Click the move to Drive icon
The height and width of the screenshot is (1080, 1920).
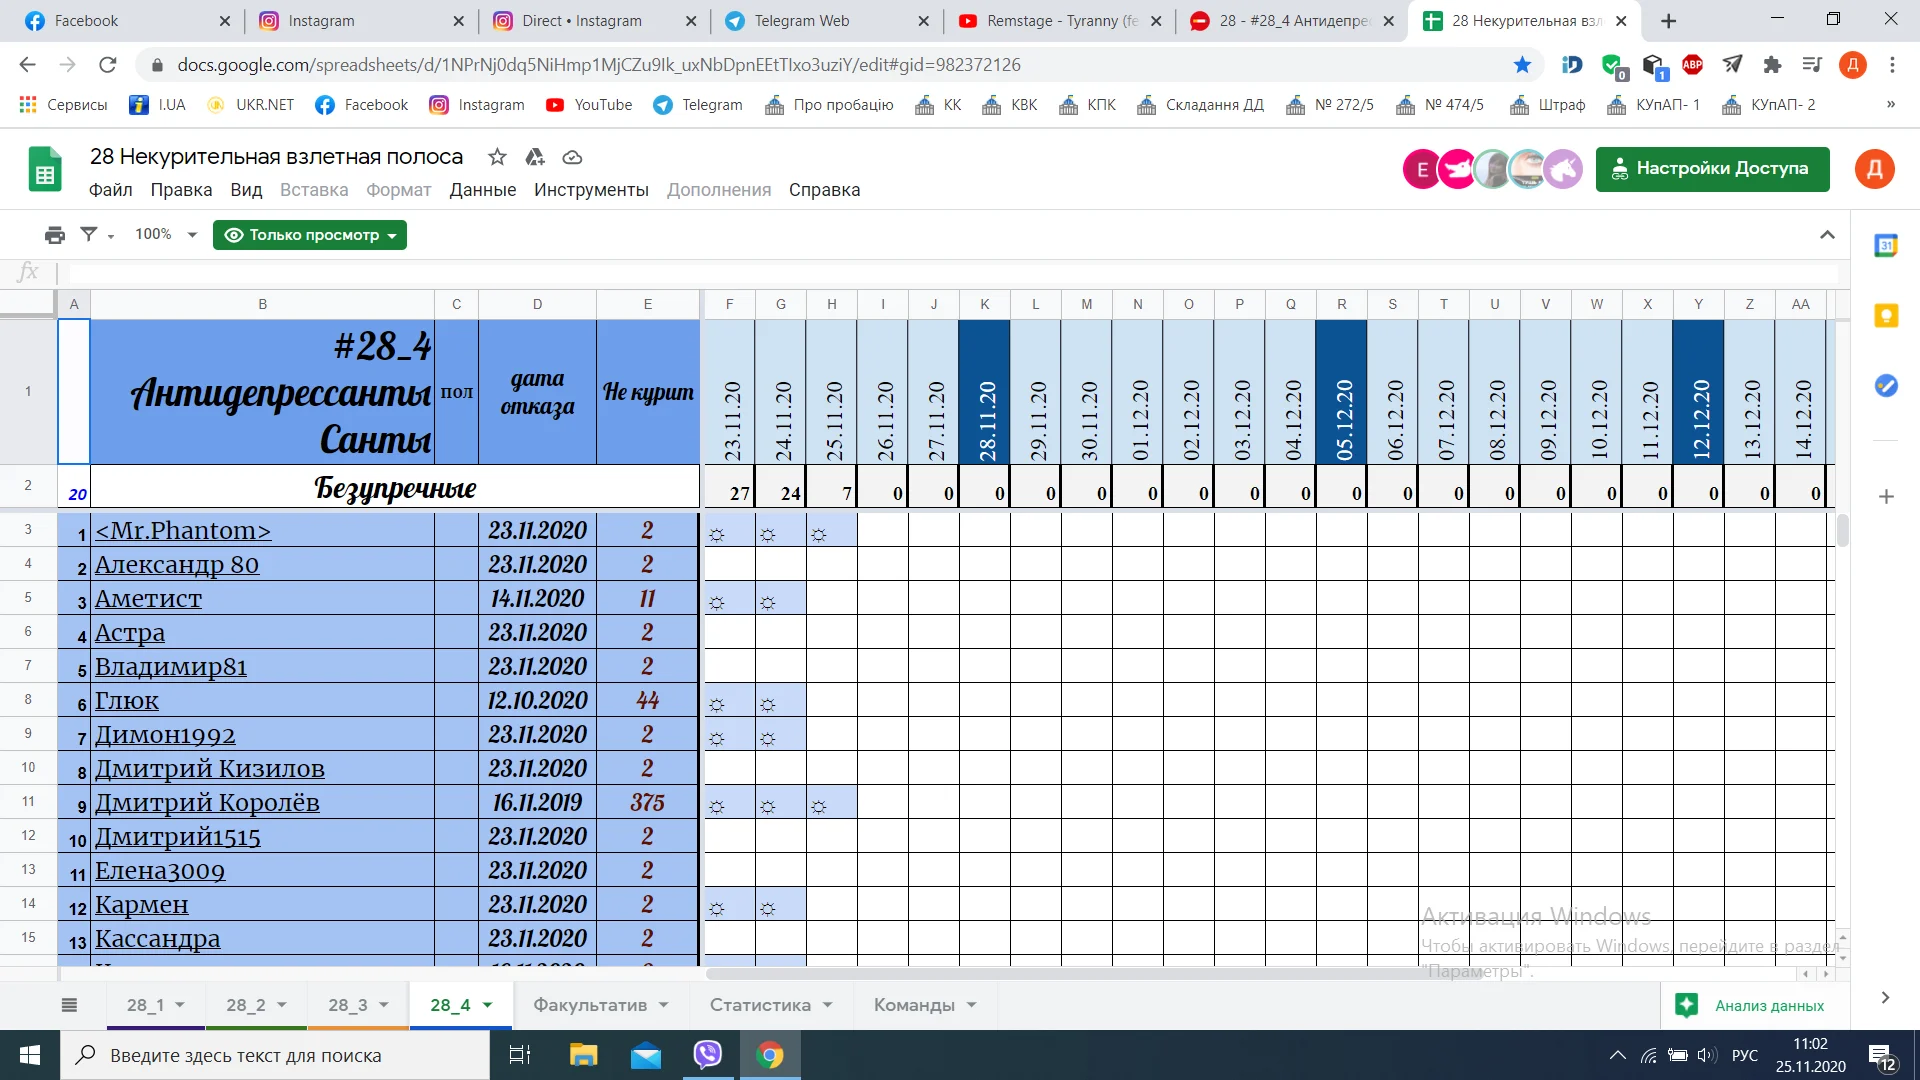tap(535, 157)
